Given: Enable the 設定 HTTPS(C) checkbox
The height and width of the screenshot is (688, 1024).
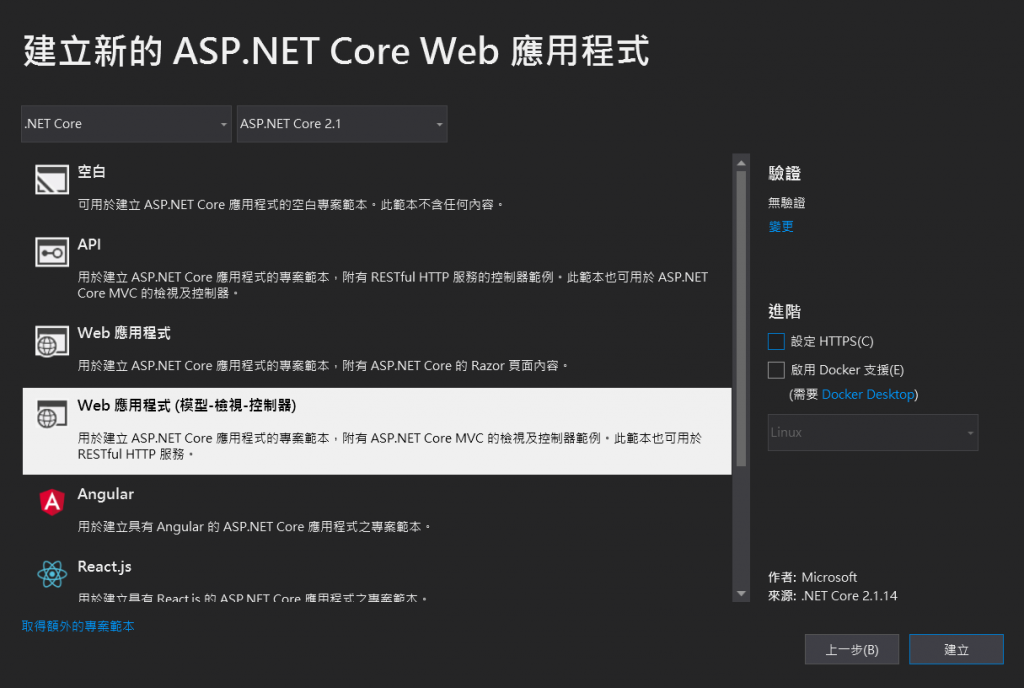Looking at the screenshot, I should coord(776,341).
